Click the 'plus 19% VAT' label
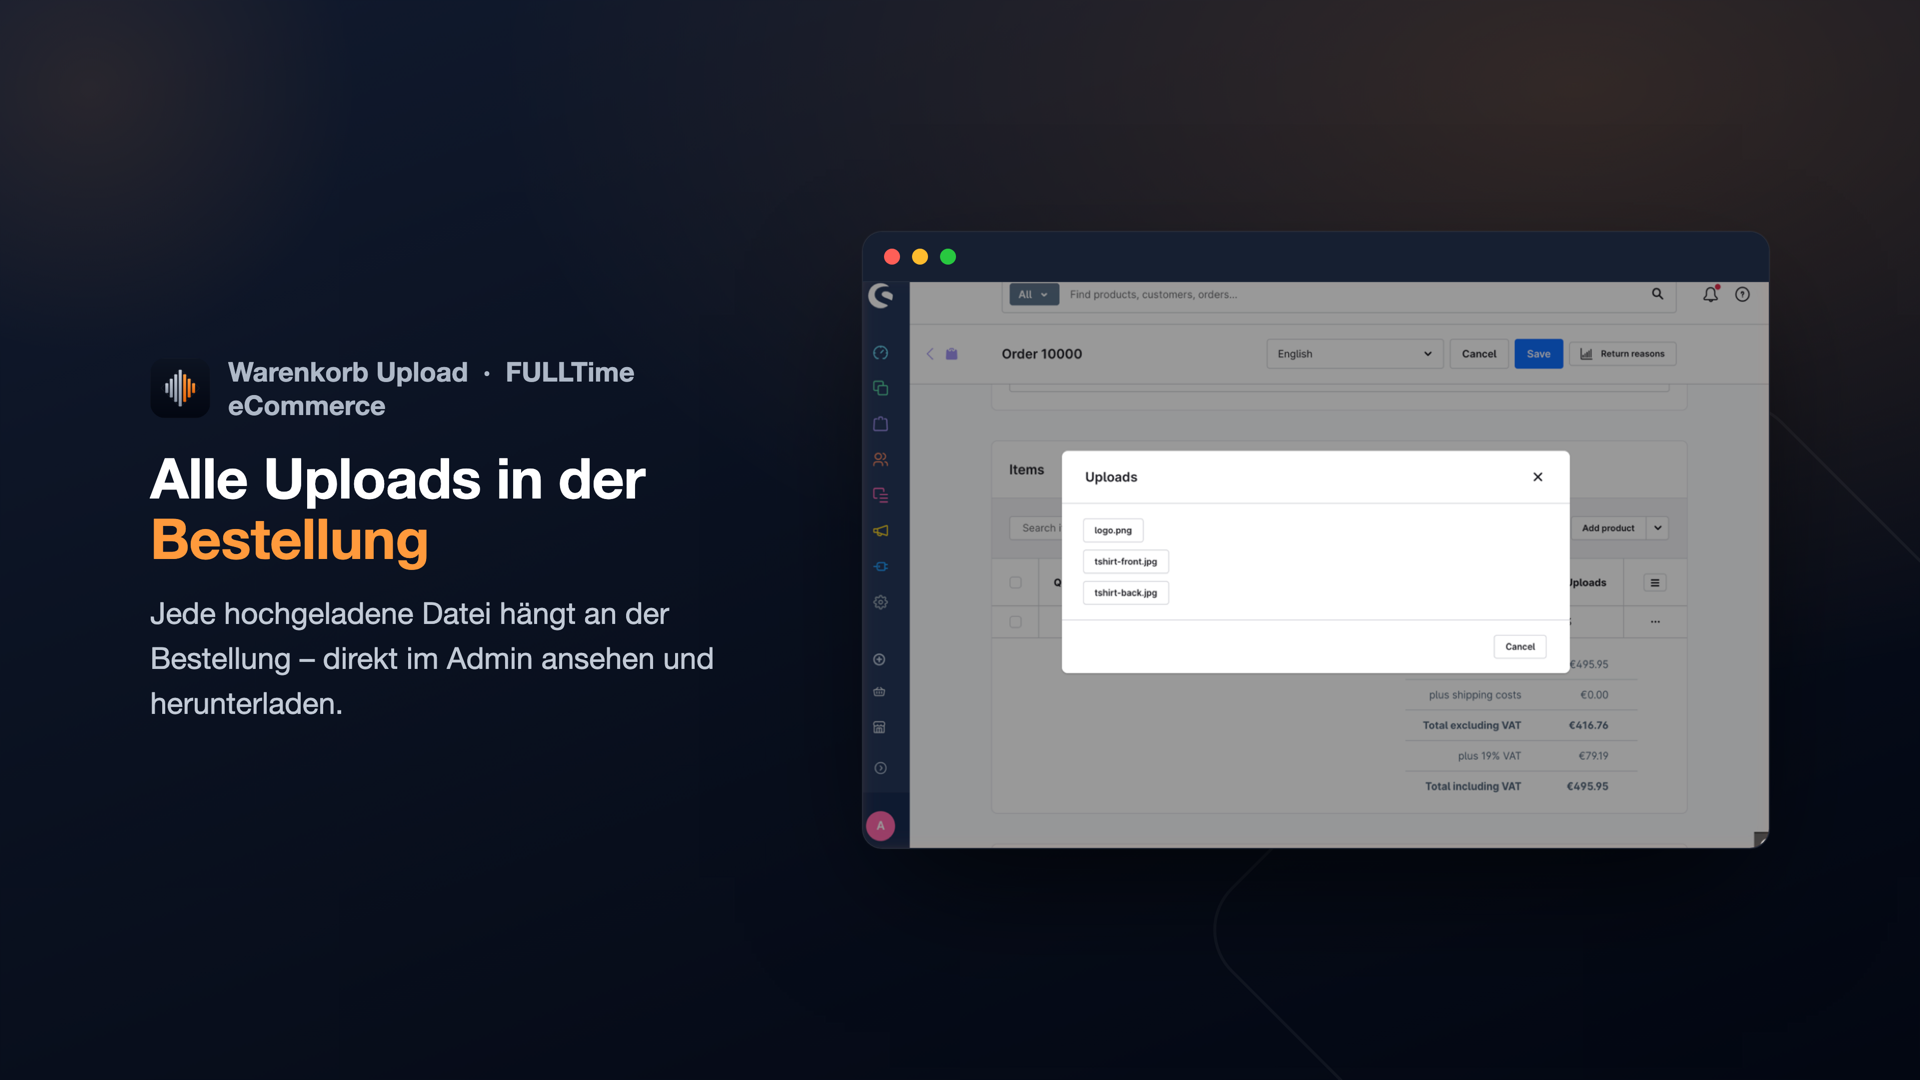The width and height of the screenshot is (1920, 1080). point(1489,756)
